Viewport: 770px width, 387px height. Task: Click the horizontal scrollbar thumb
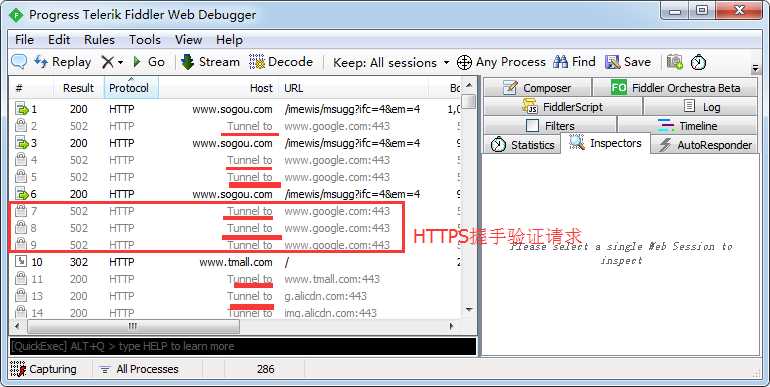(x=133, y=326)
